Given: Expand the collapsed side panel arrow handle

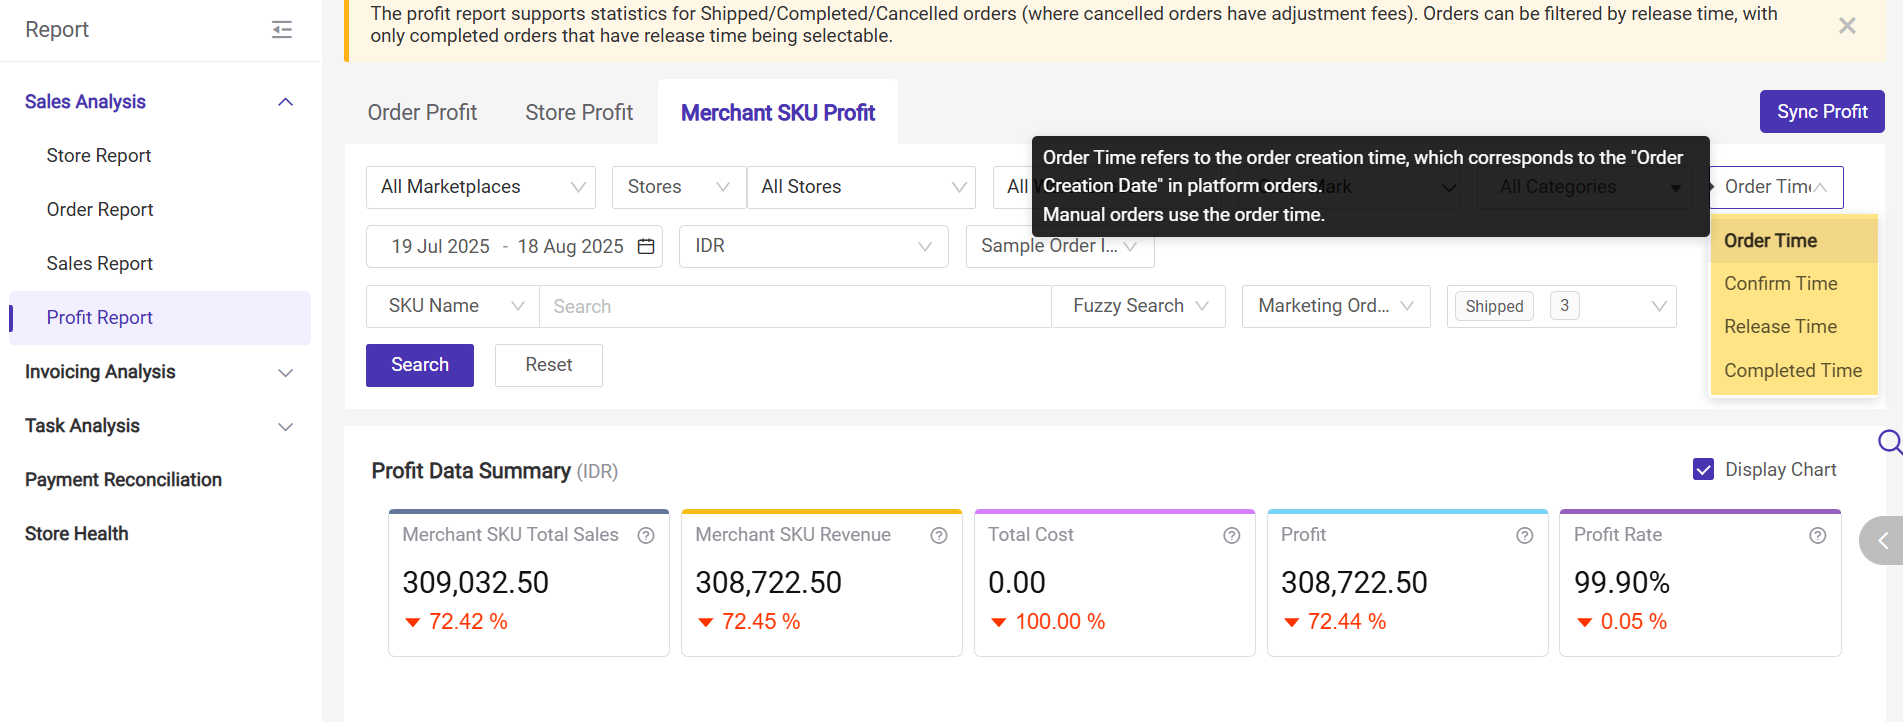Looking at the screenshot, I should [x=1881, y=541].
